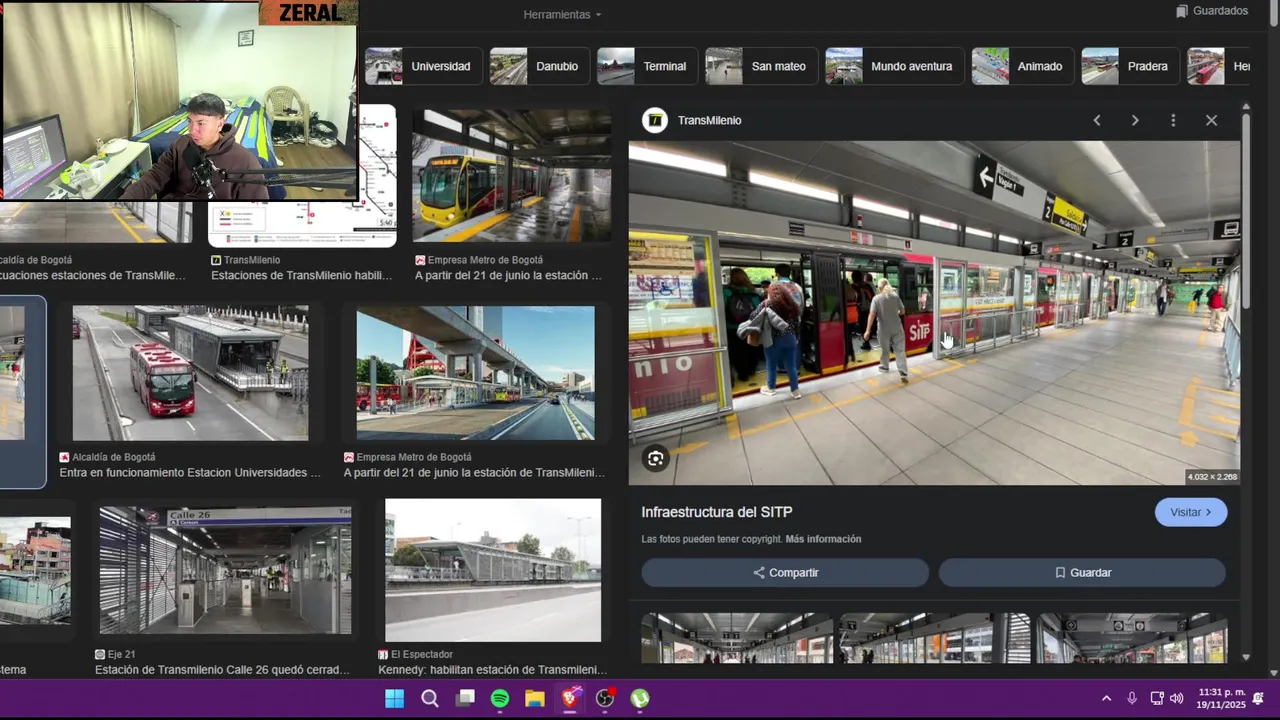Open taskbar Search
The image size is (1280, 720).
[430, 699]
